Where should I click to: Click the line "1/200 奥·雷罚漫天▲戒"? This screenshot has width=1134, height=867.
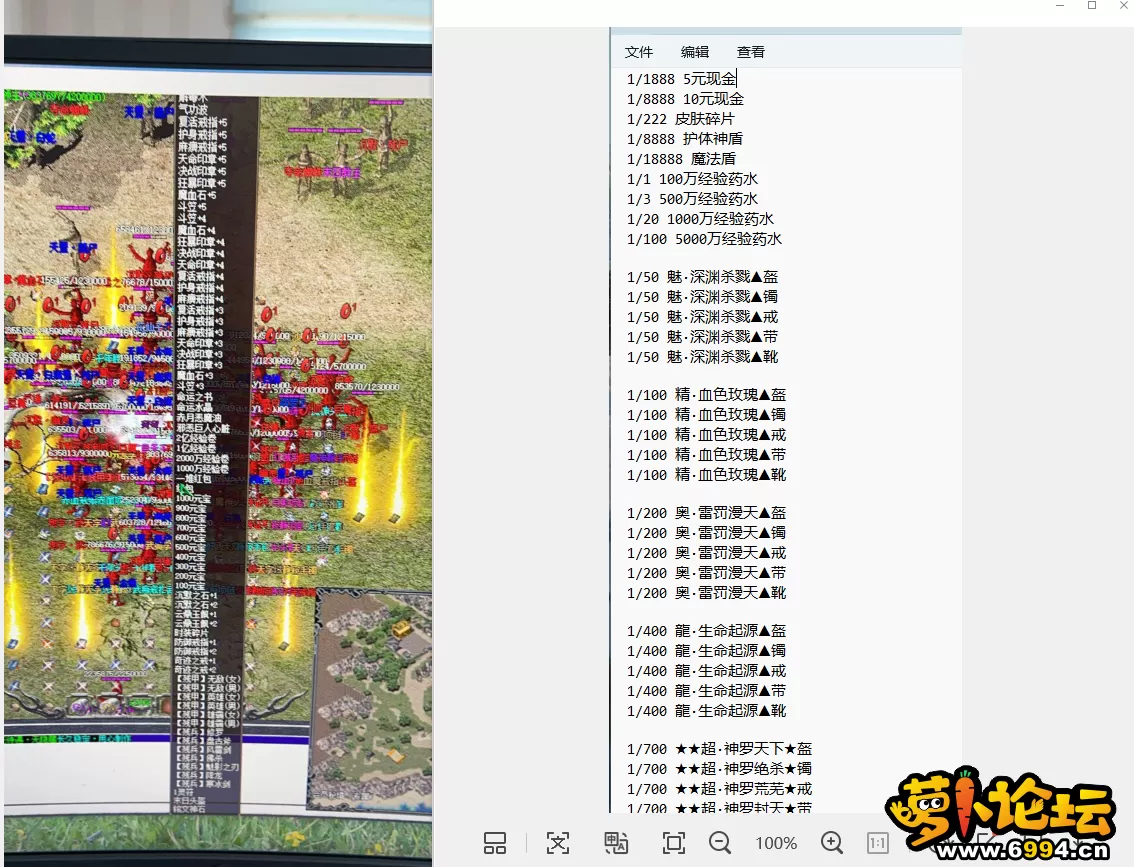click(x=707, y=553)
